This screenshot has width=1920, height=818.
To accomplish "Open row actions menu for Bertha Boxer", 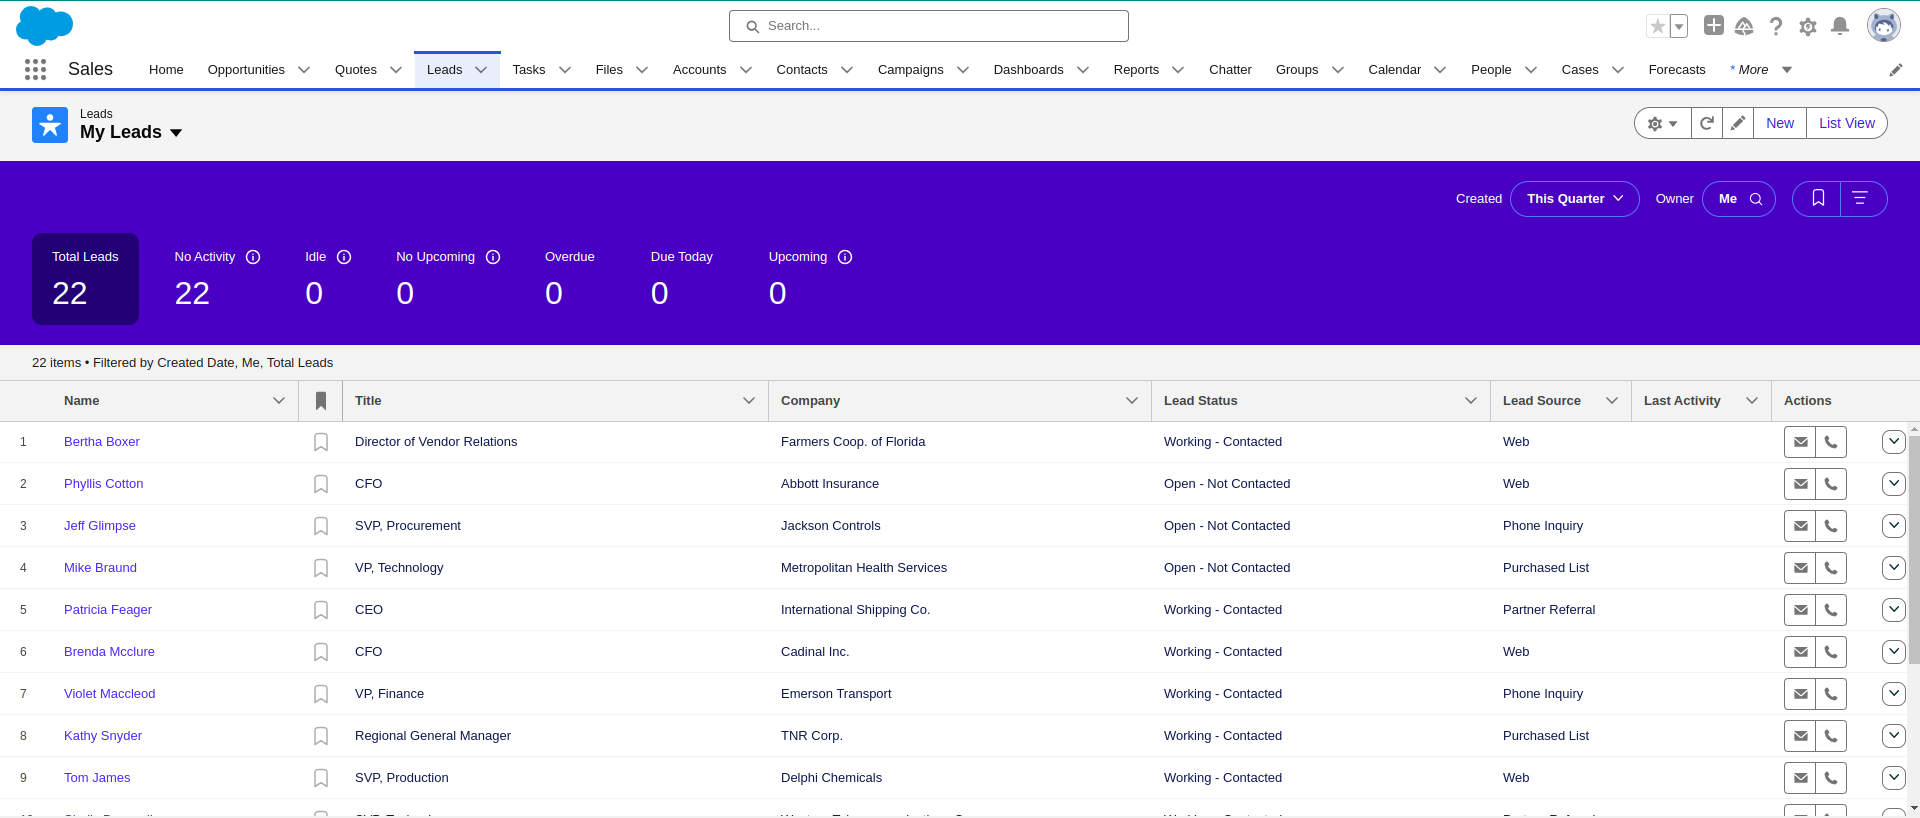I will 1894,442.
